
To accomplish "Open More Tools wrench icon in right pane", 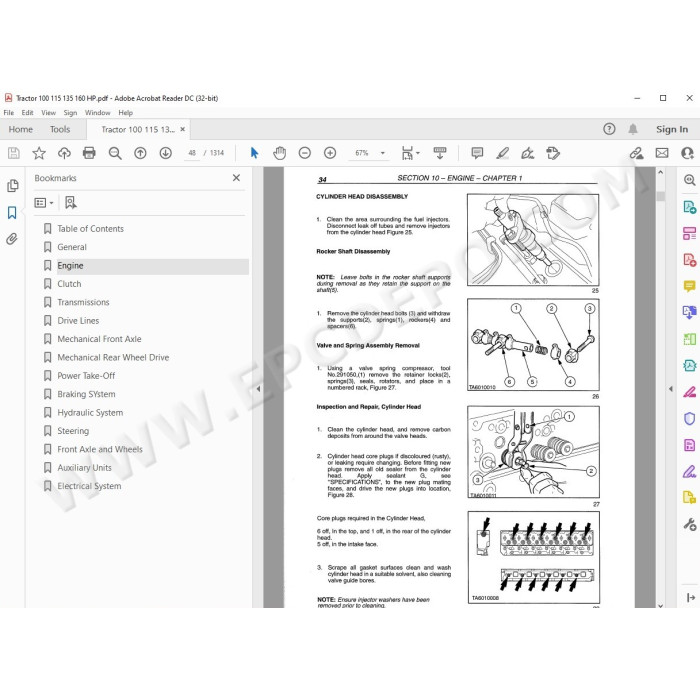I will pyautogui.click(x=690, y=524).
